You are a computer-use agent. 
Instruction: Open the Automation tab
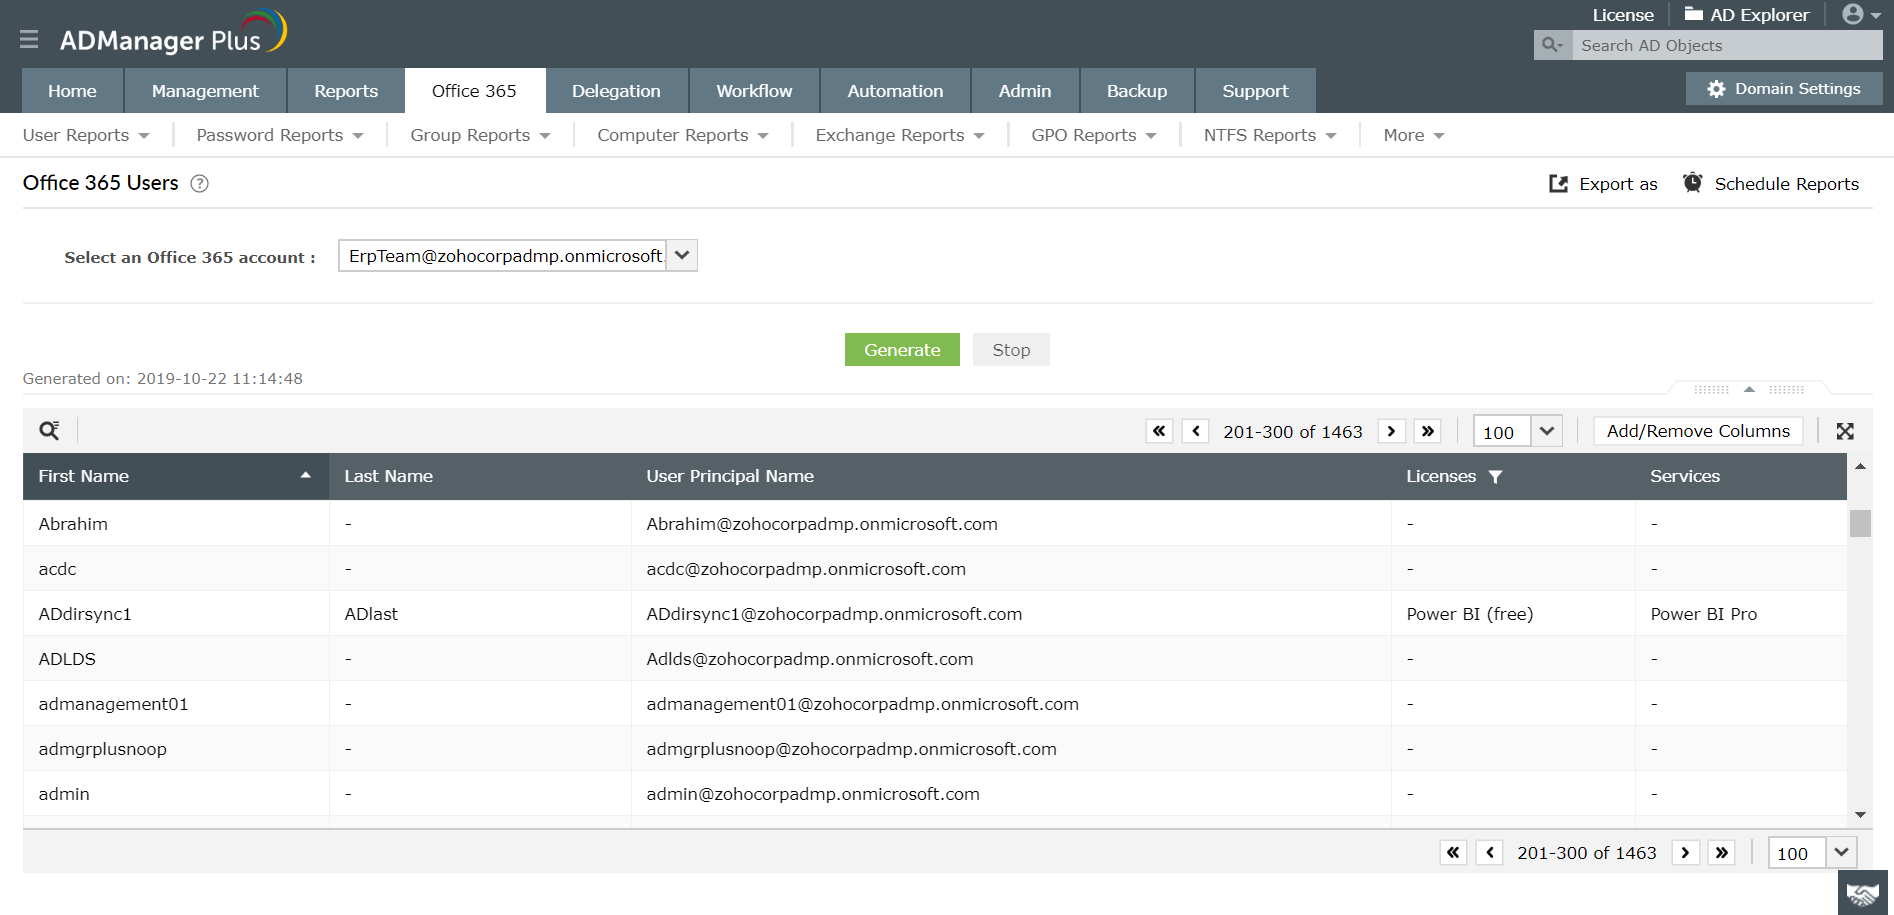click(x=895, y=91)
